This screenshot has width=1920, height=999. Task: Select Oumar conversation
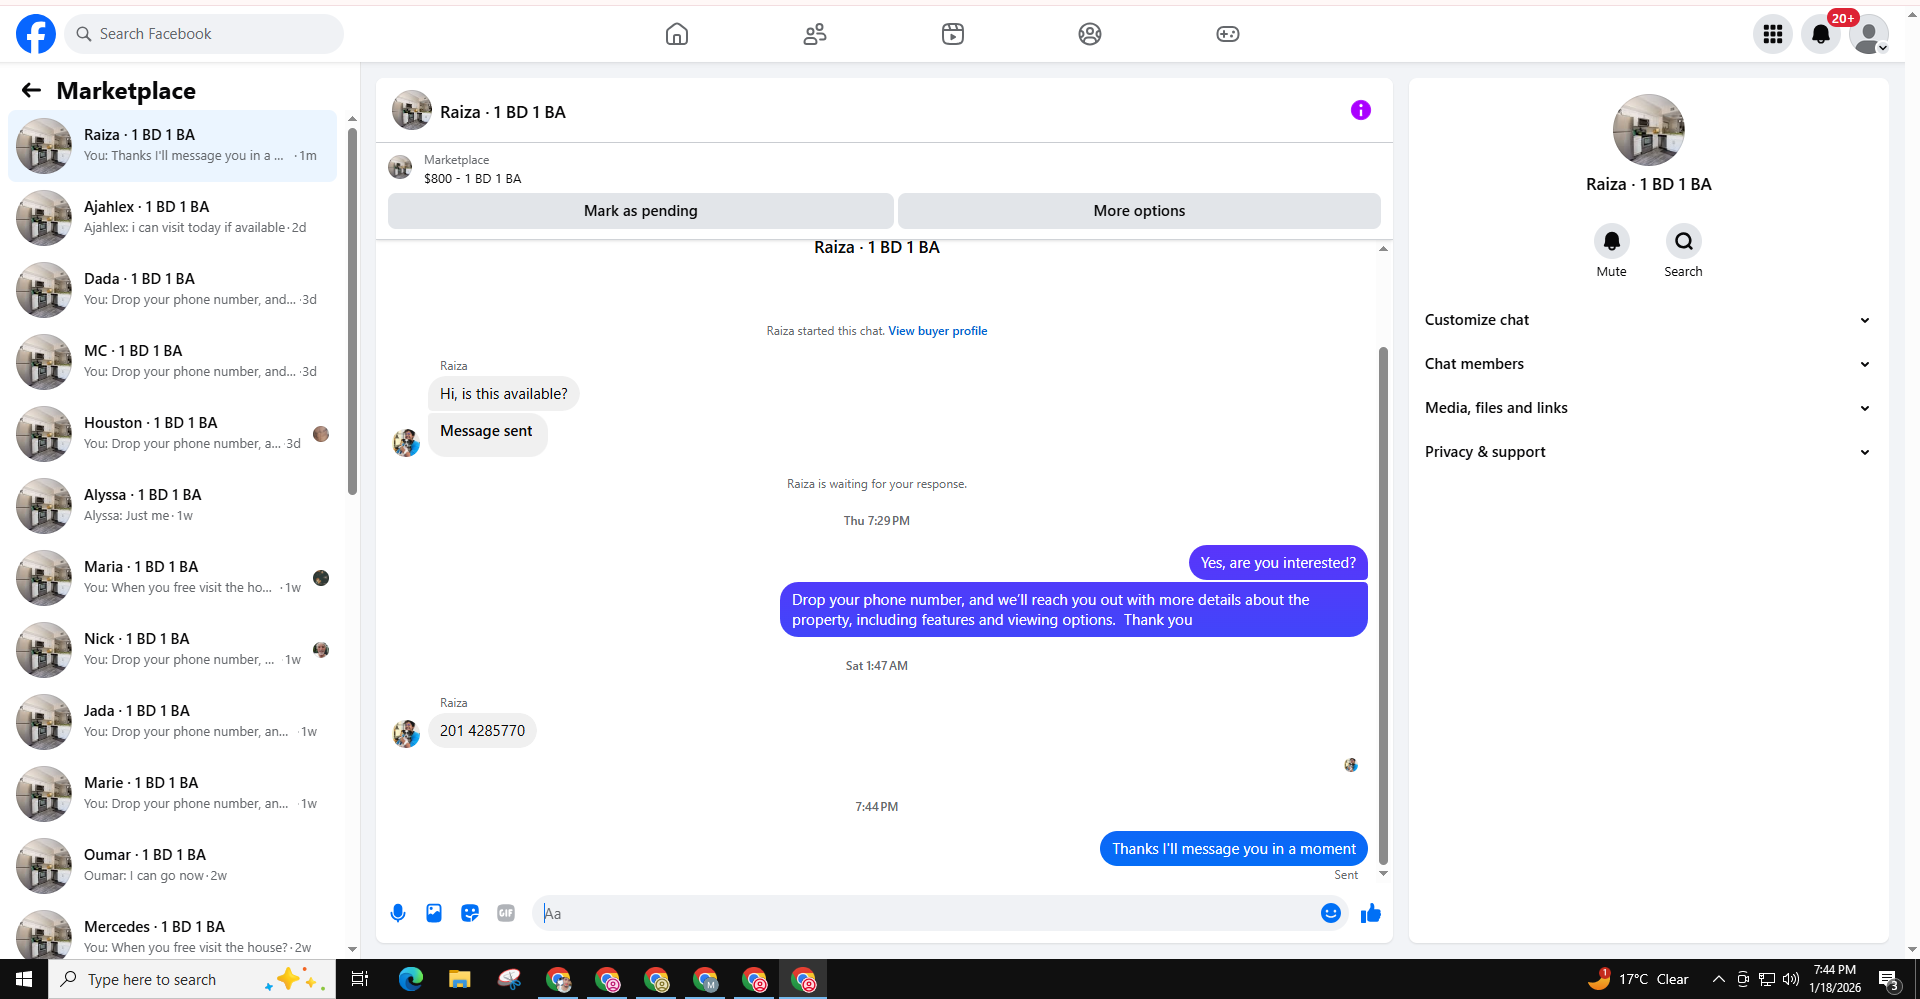[x=173, y=866]
